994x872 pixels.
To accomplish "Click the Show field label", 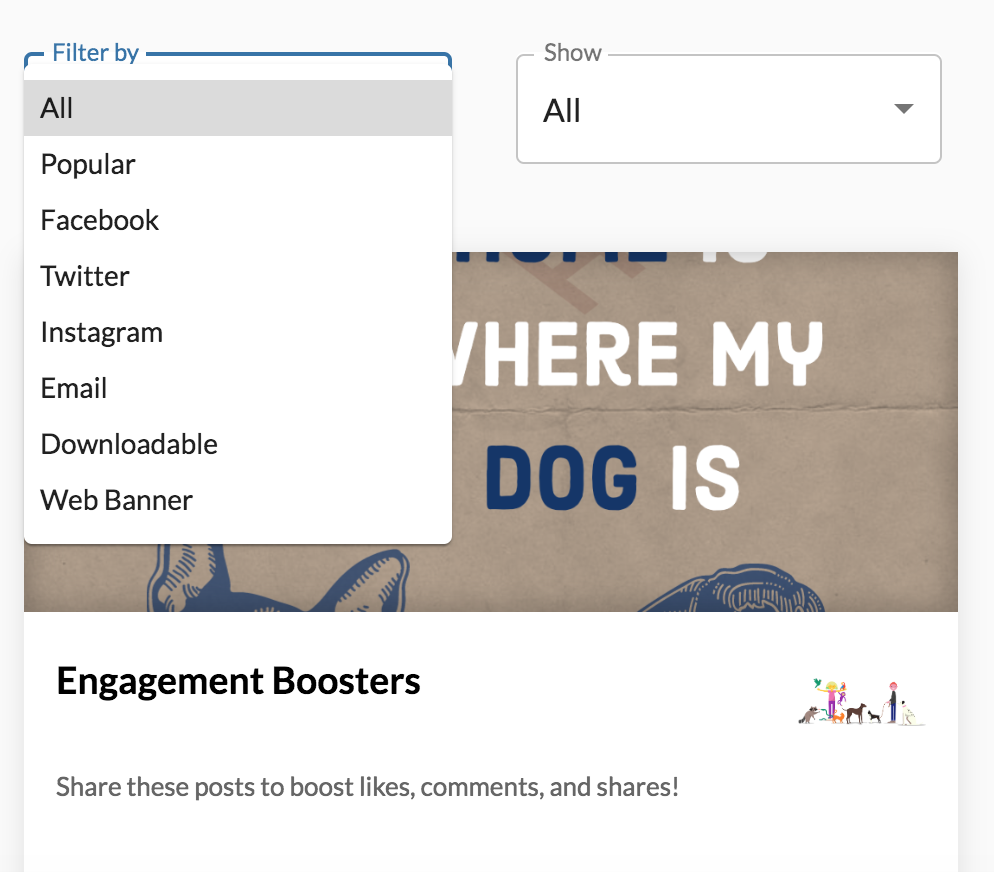I will point(572,53).
